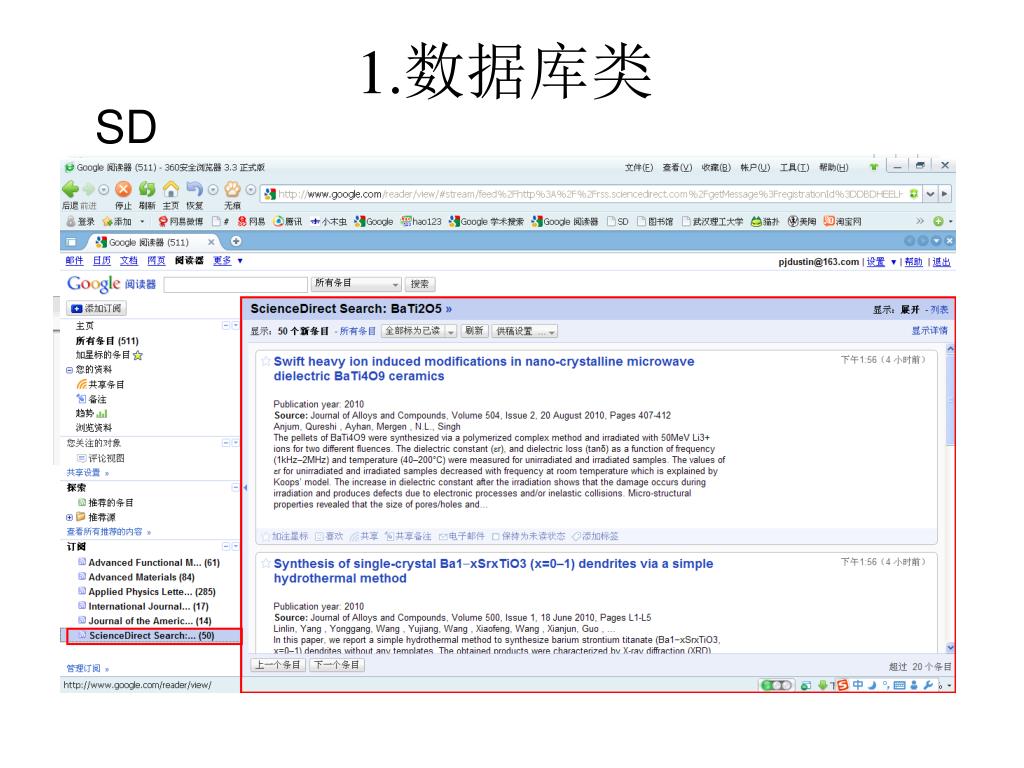Switch to 列表 list view
Image resolution: width=1024 pixels, height=768 pixels.
[939, 310]
